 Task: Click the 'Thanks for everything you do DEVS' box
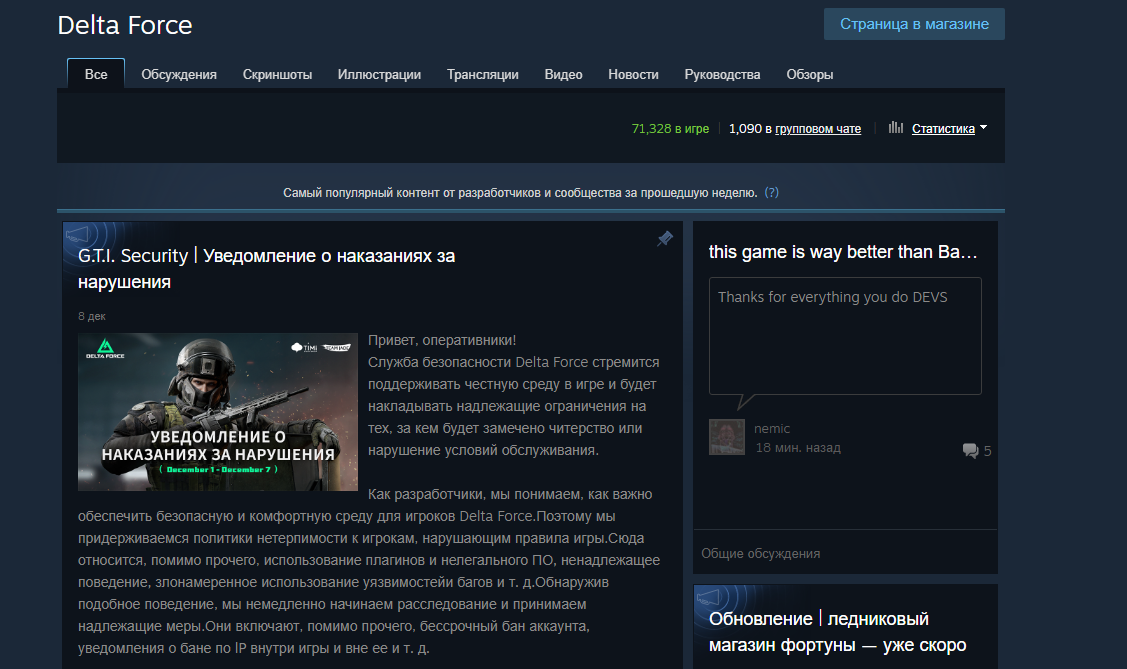[x=845, y=336]
